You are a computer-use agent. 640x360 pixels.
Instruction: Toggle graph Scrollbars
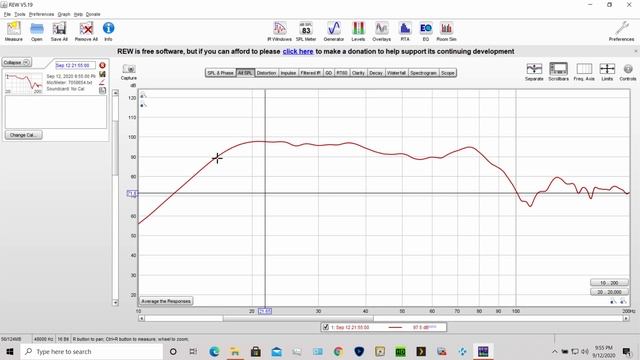click(x=558, y=71)
